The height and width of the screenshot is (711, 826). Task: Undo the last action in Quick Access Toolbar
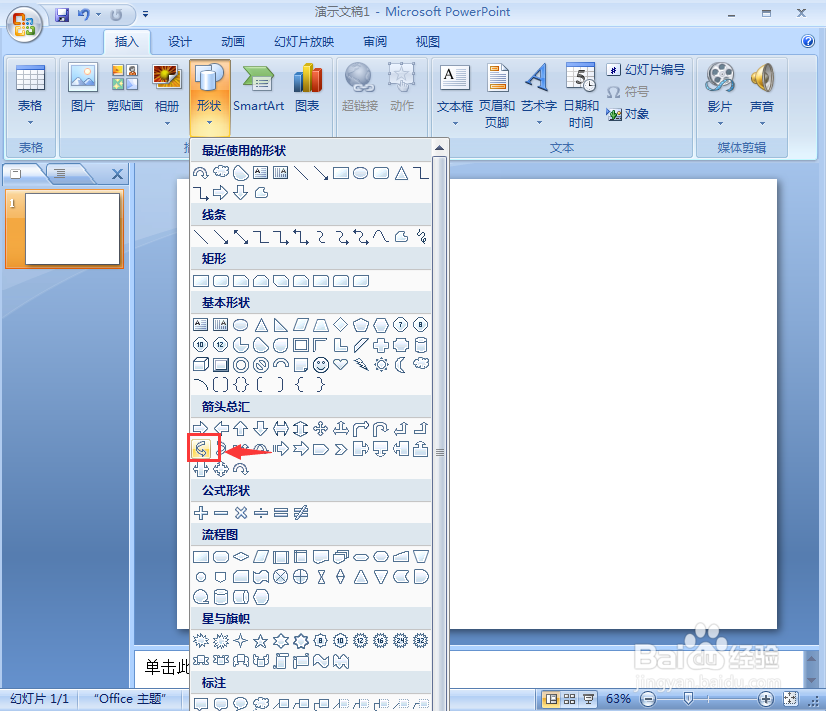coord(84,15)
